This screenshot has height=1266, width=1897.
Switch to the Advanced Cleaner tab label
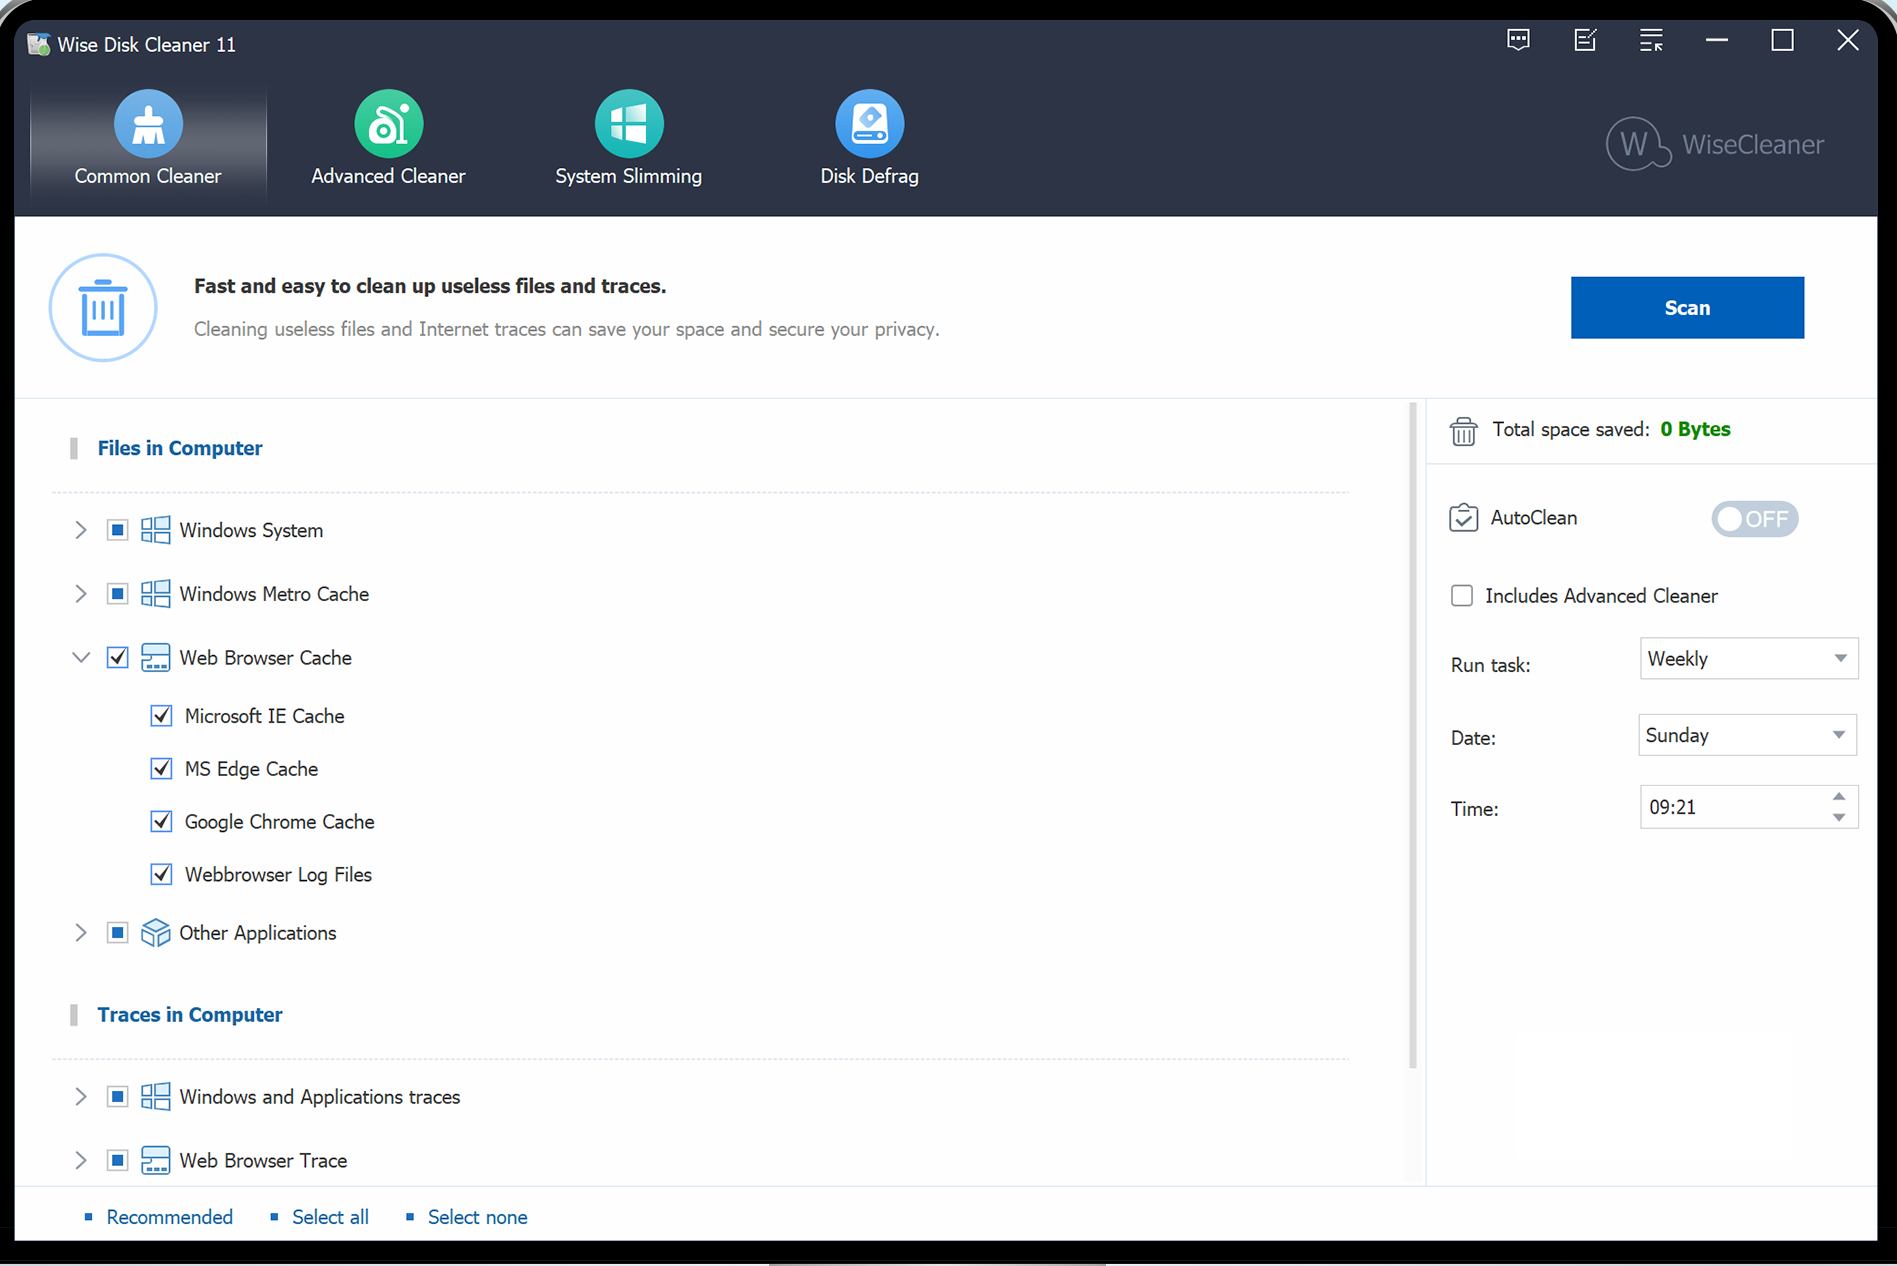[x=388, y=176]
